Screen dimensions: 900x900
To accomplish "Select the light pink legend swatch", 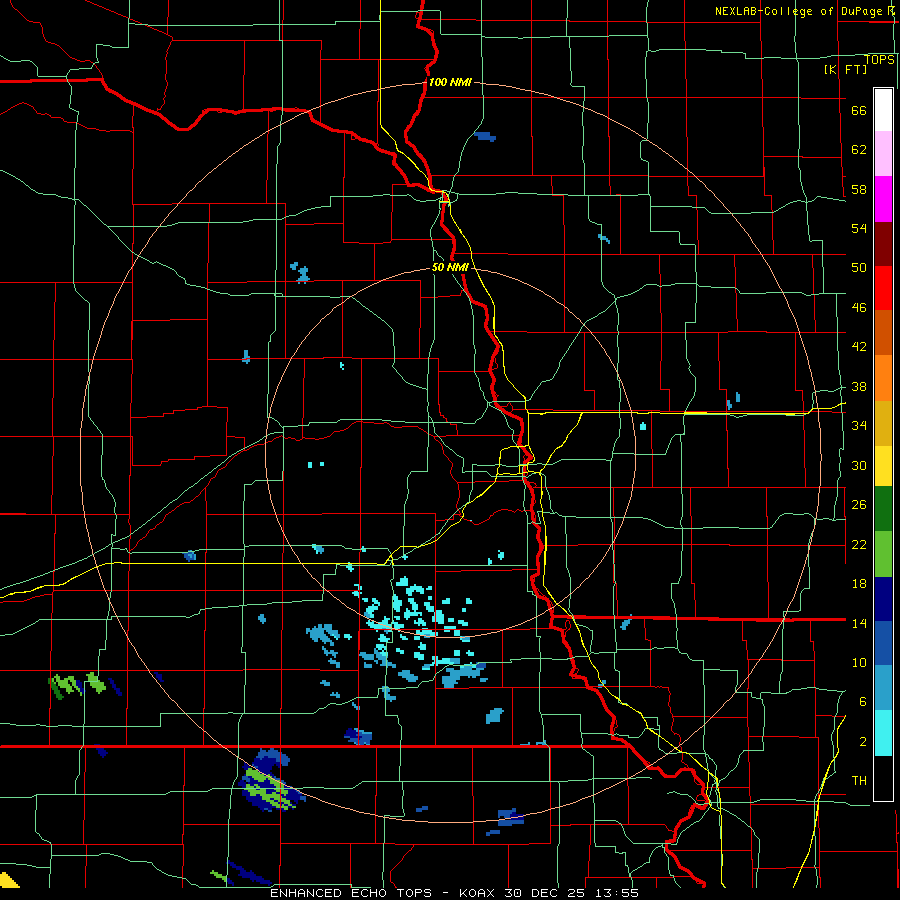I will click(883, 154).
